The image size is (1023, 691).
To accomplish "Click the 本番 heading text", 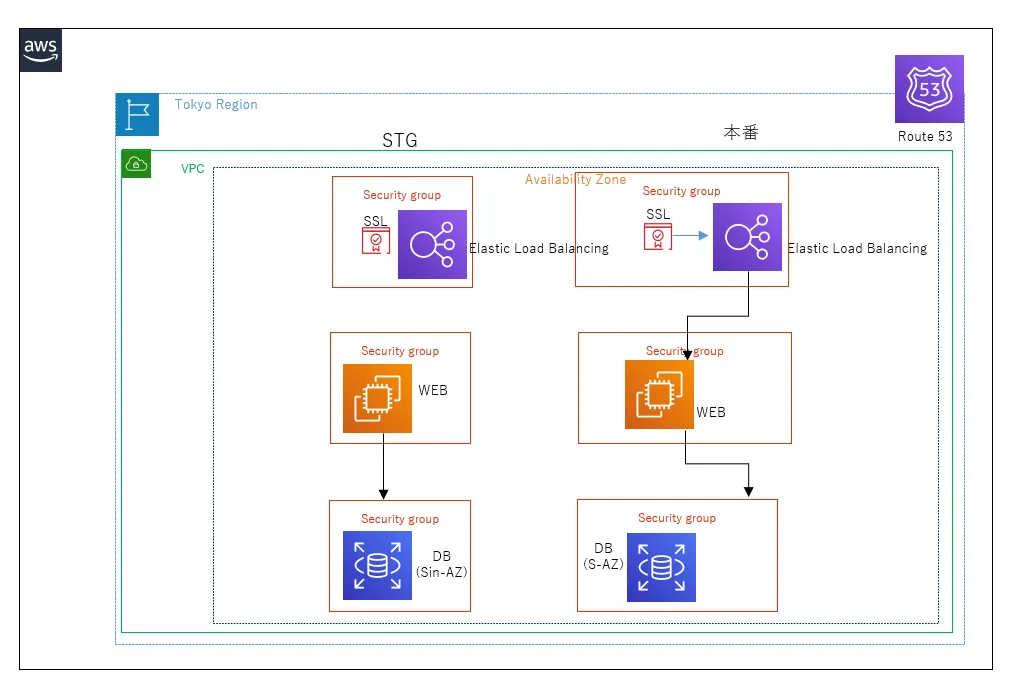I will click(741, 132).
